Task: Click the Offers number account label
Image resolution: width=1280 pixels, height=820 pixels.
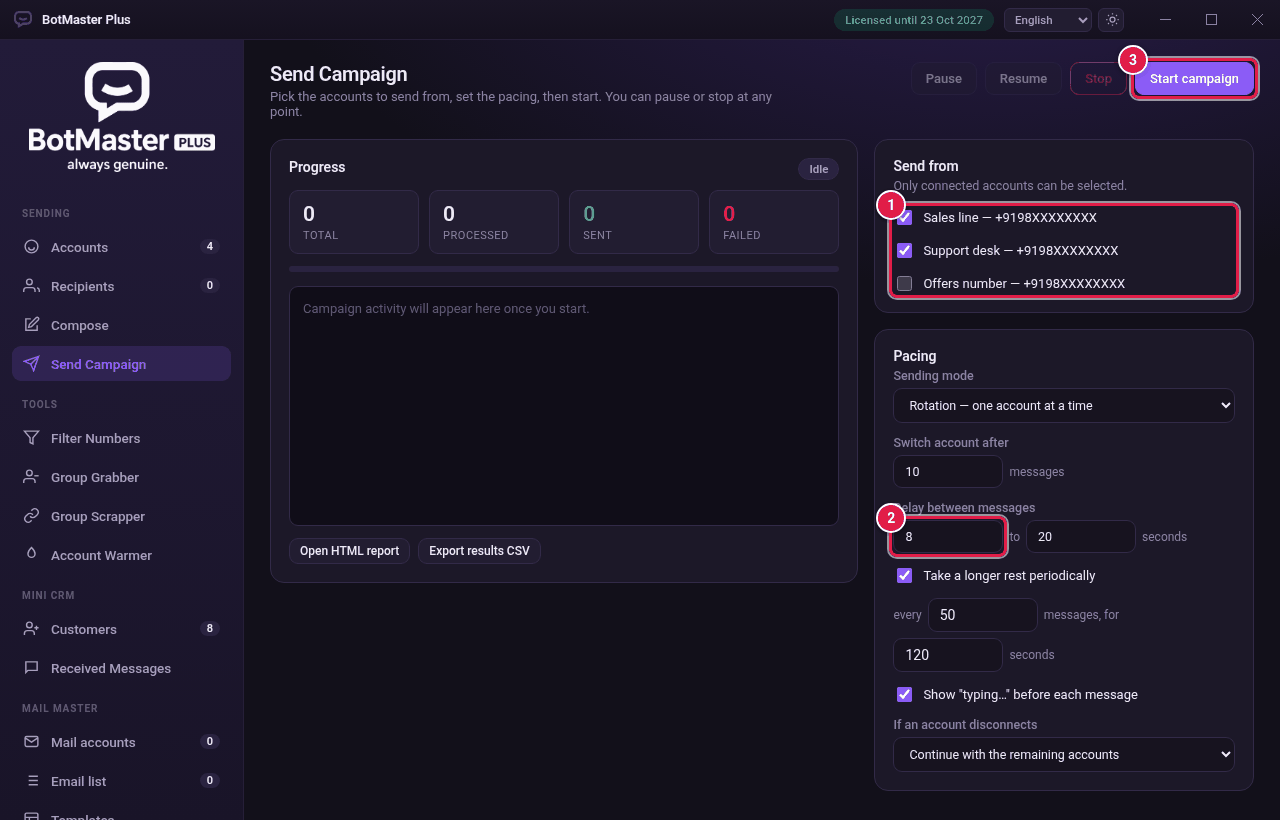Action: [x=1024, y=283]
